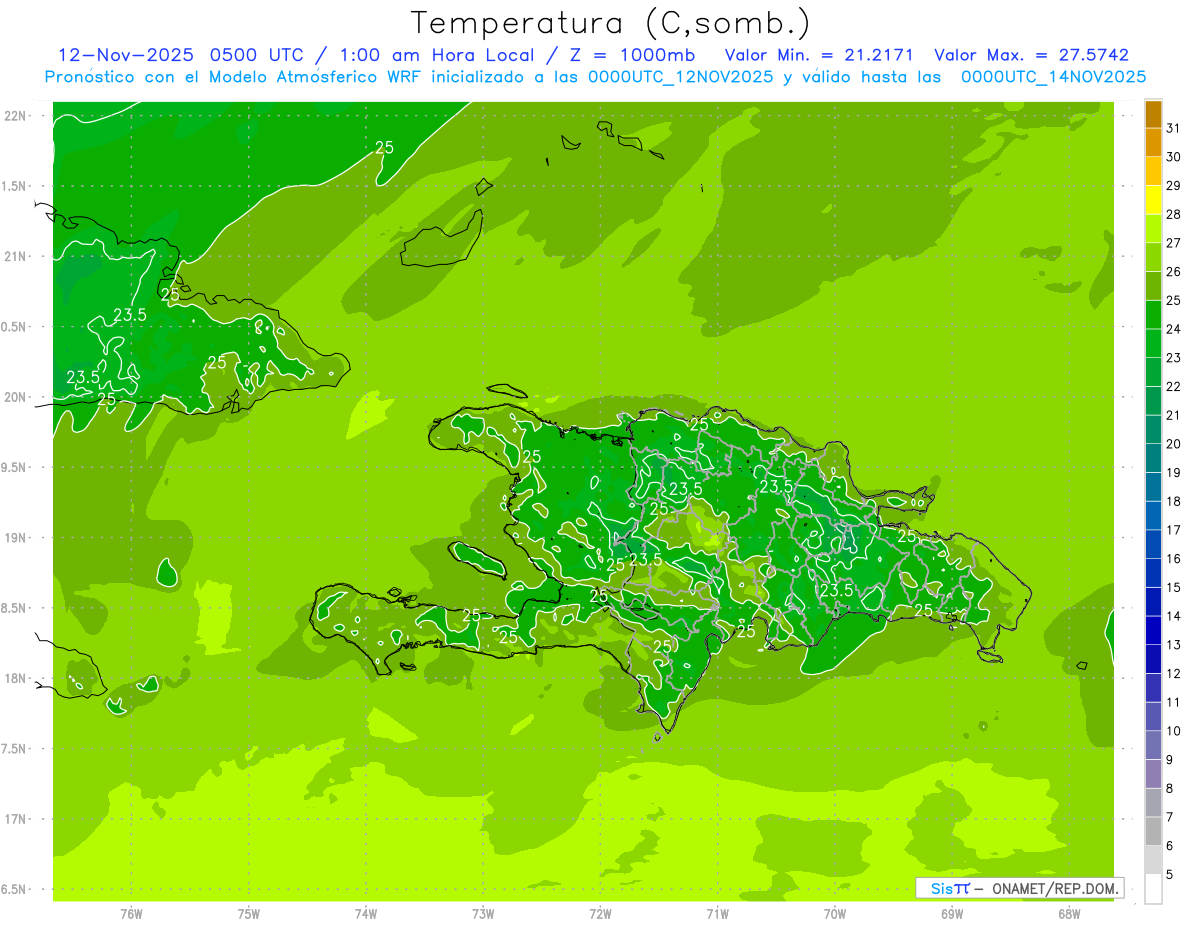Click the legend label "28"

coord(1173,214)
